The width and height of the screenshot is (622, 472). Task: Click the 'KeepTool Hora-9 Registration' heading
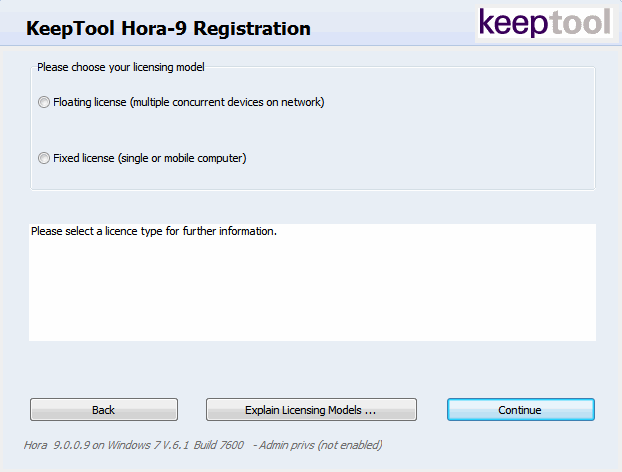168,29
